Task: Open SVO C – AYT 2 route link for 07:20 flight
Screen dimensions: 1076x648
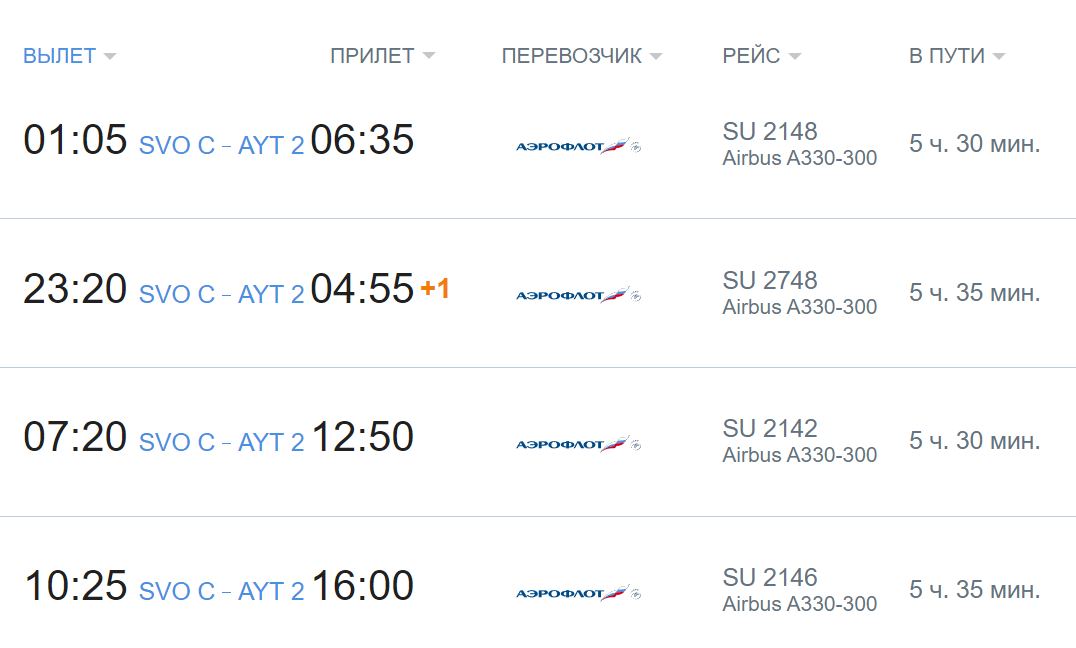Action: click(x=221, y=443)
